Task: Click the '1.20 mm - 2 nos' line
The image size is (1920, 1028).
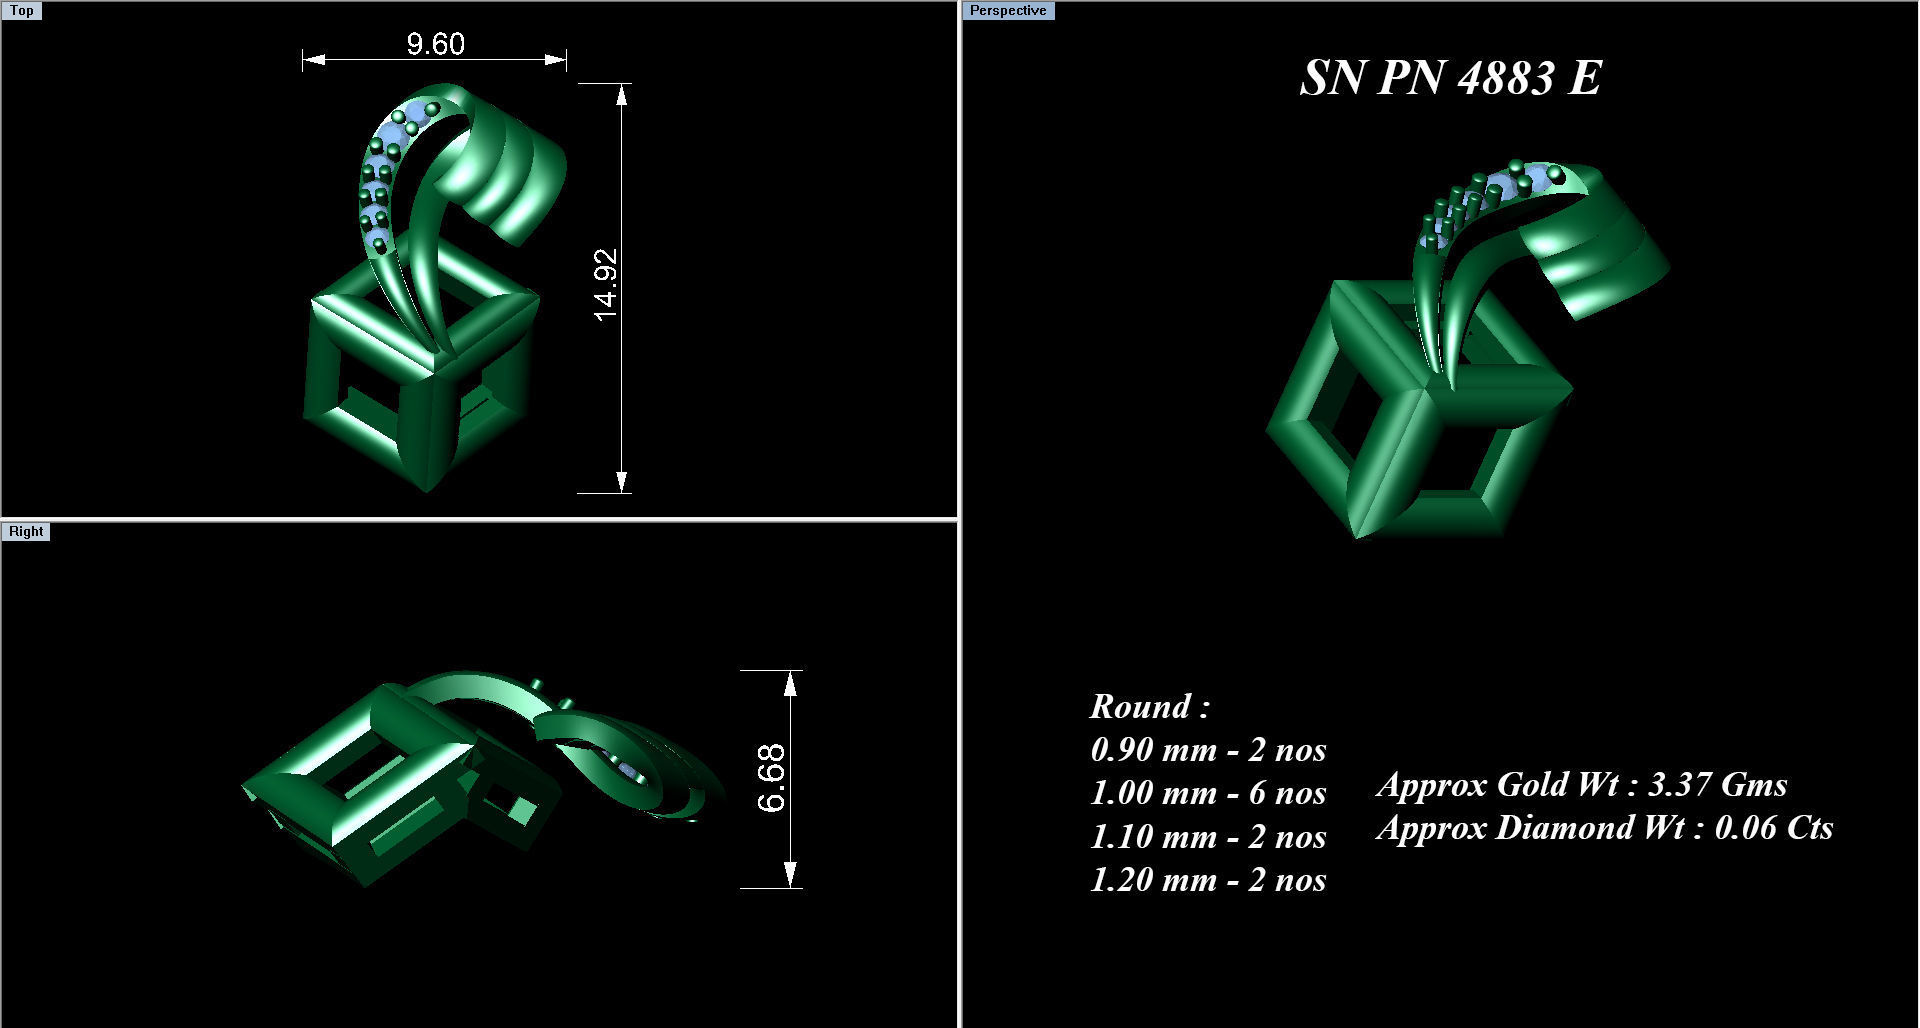Action: pyautogui.click(x=1208, y=880)
